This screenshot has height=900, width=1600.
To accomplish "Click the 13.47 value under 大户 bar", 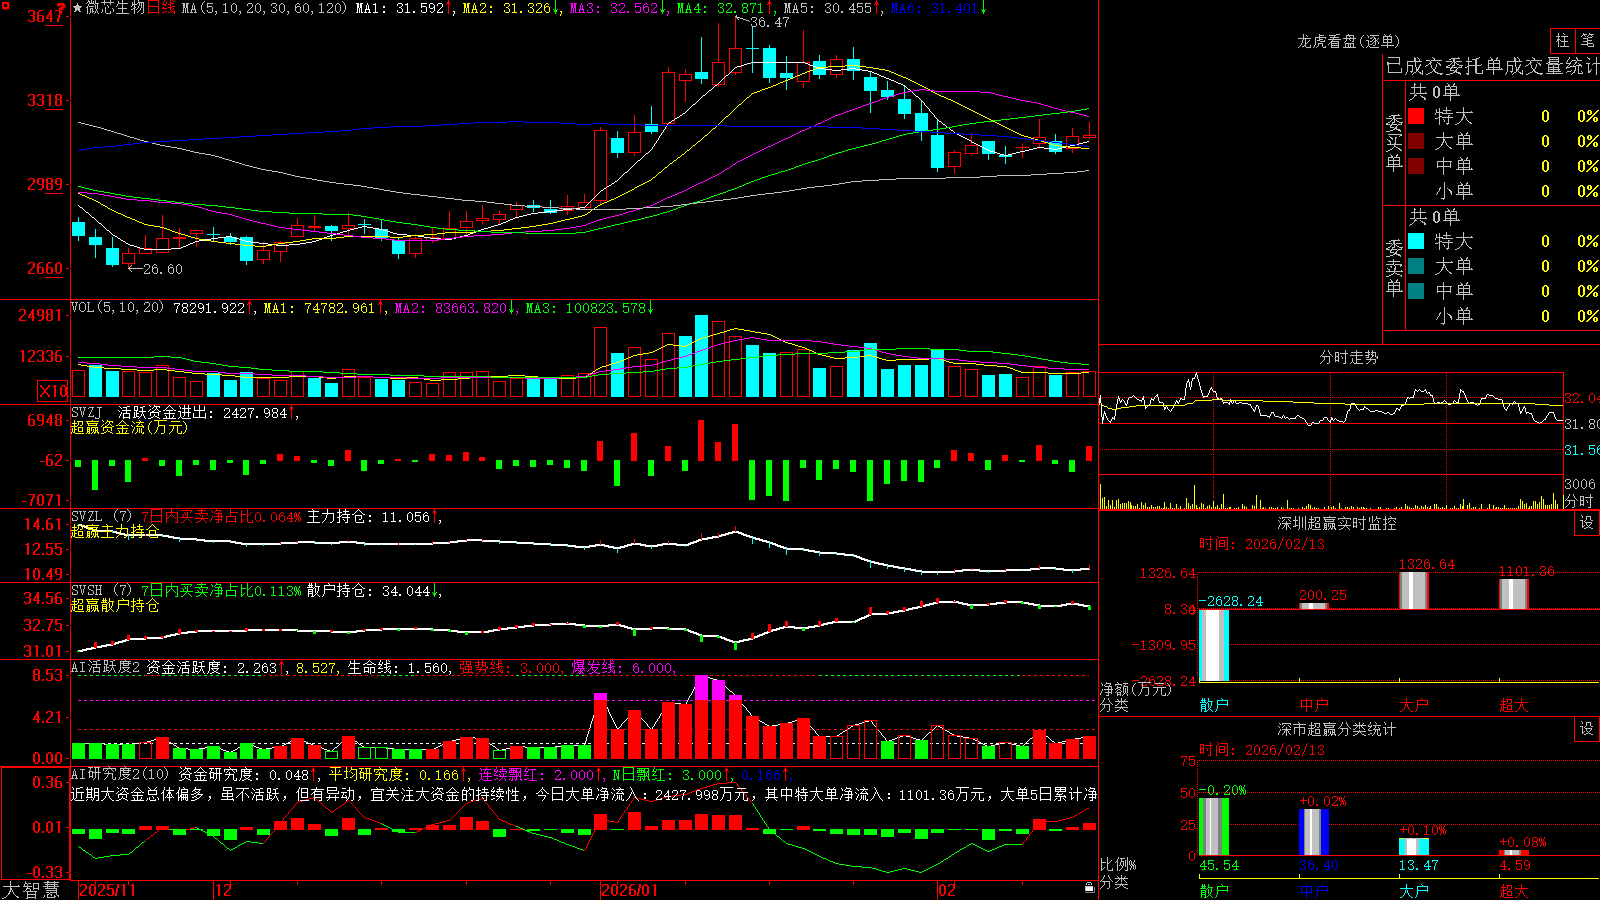I will [x=1418, y=865].
